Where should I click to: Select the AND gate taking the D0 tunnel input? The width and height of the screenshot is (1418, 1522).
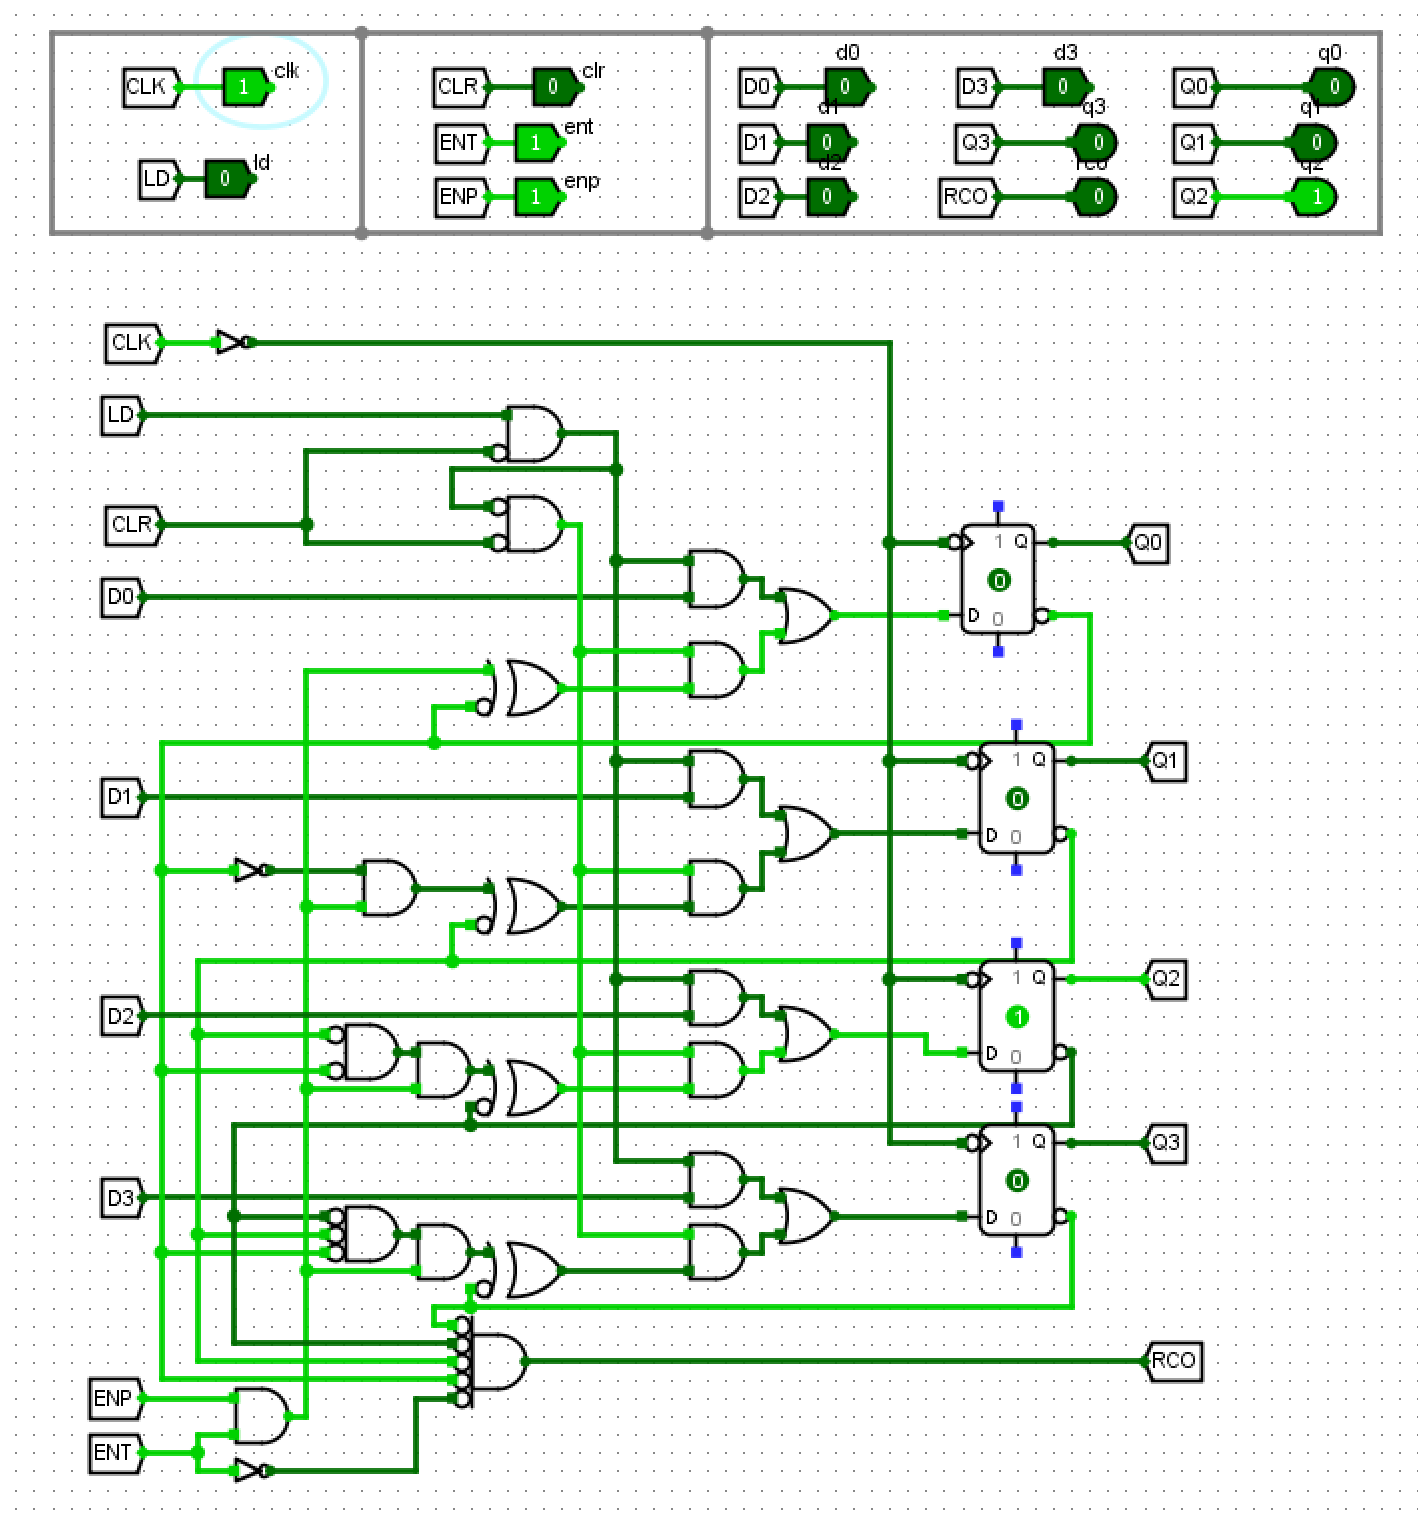point(717,579)
